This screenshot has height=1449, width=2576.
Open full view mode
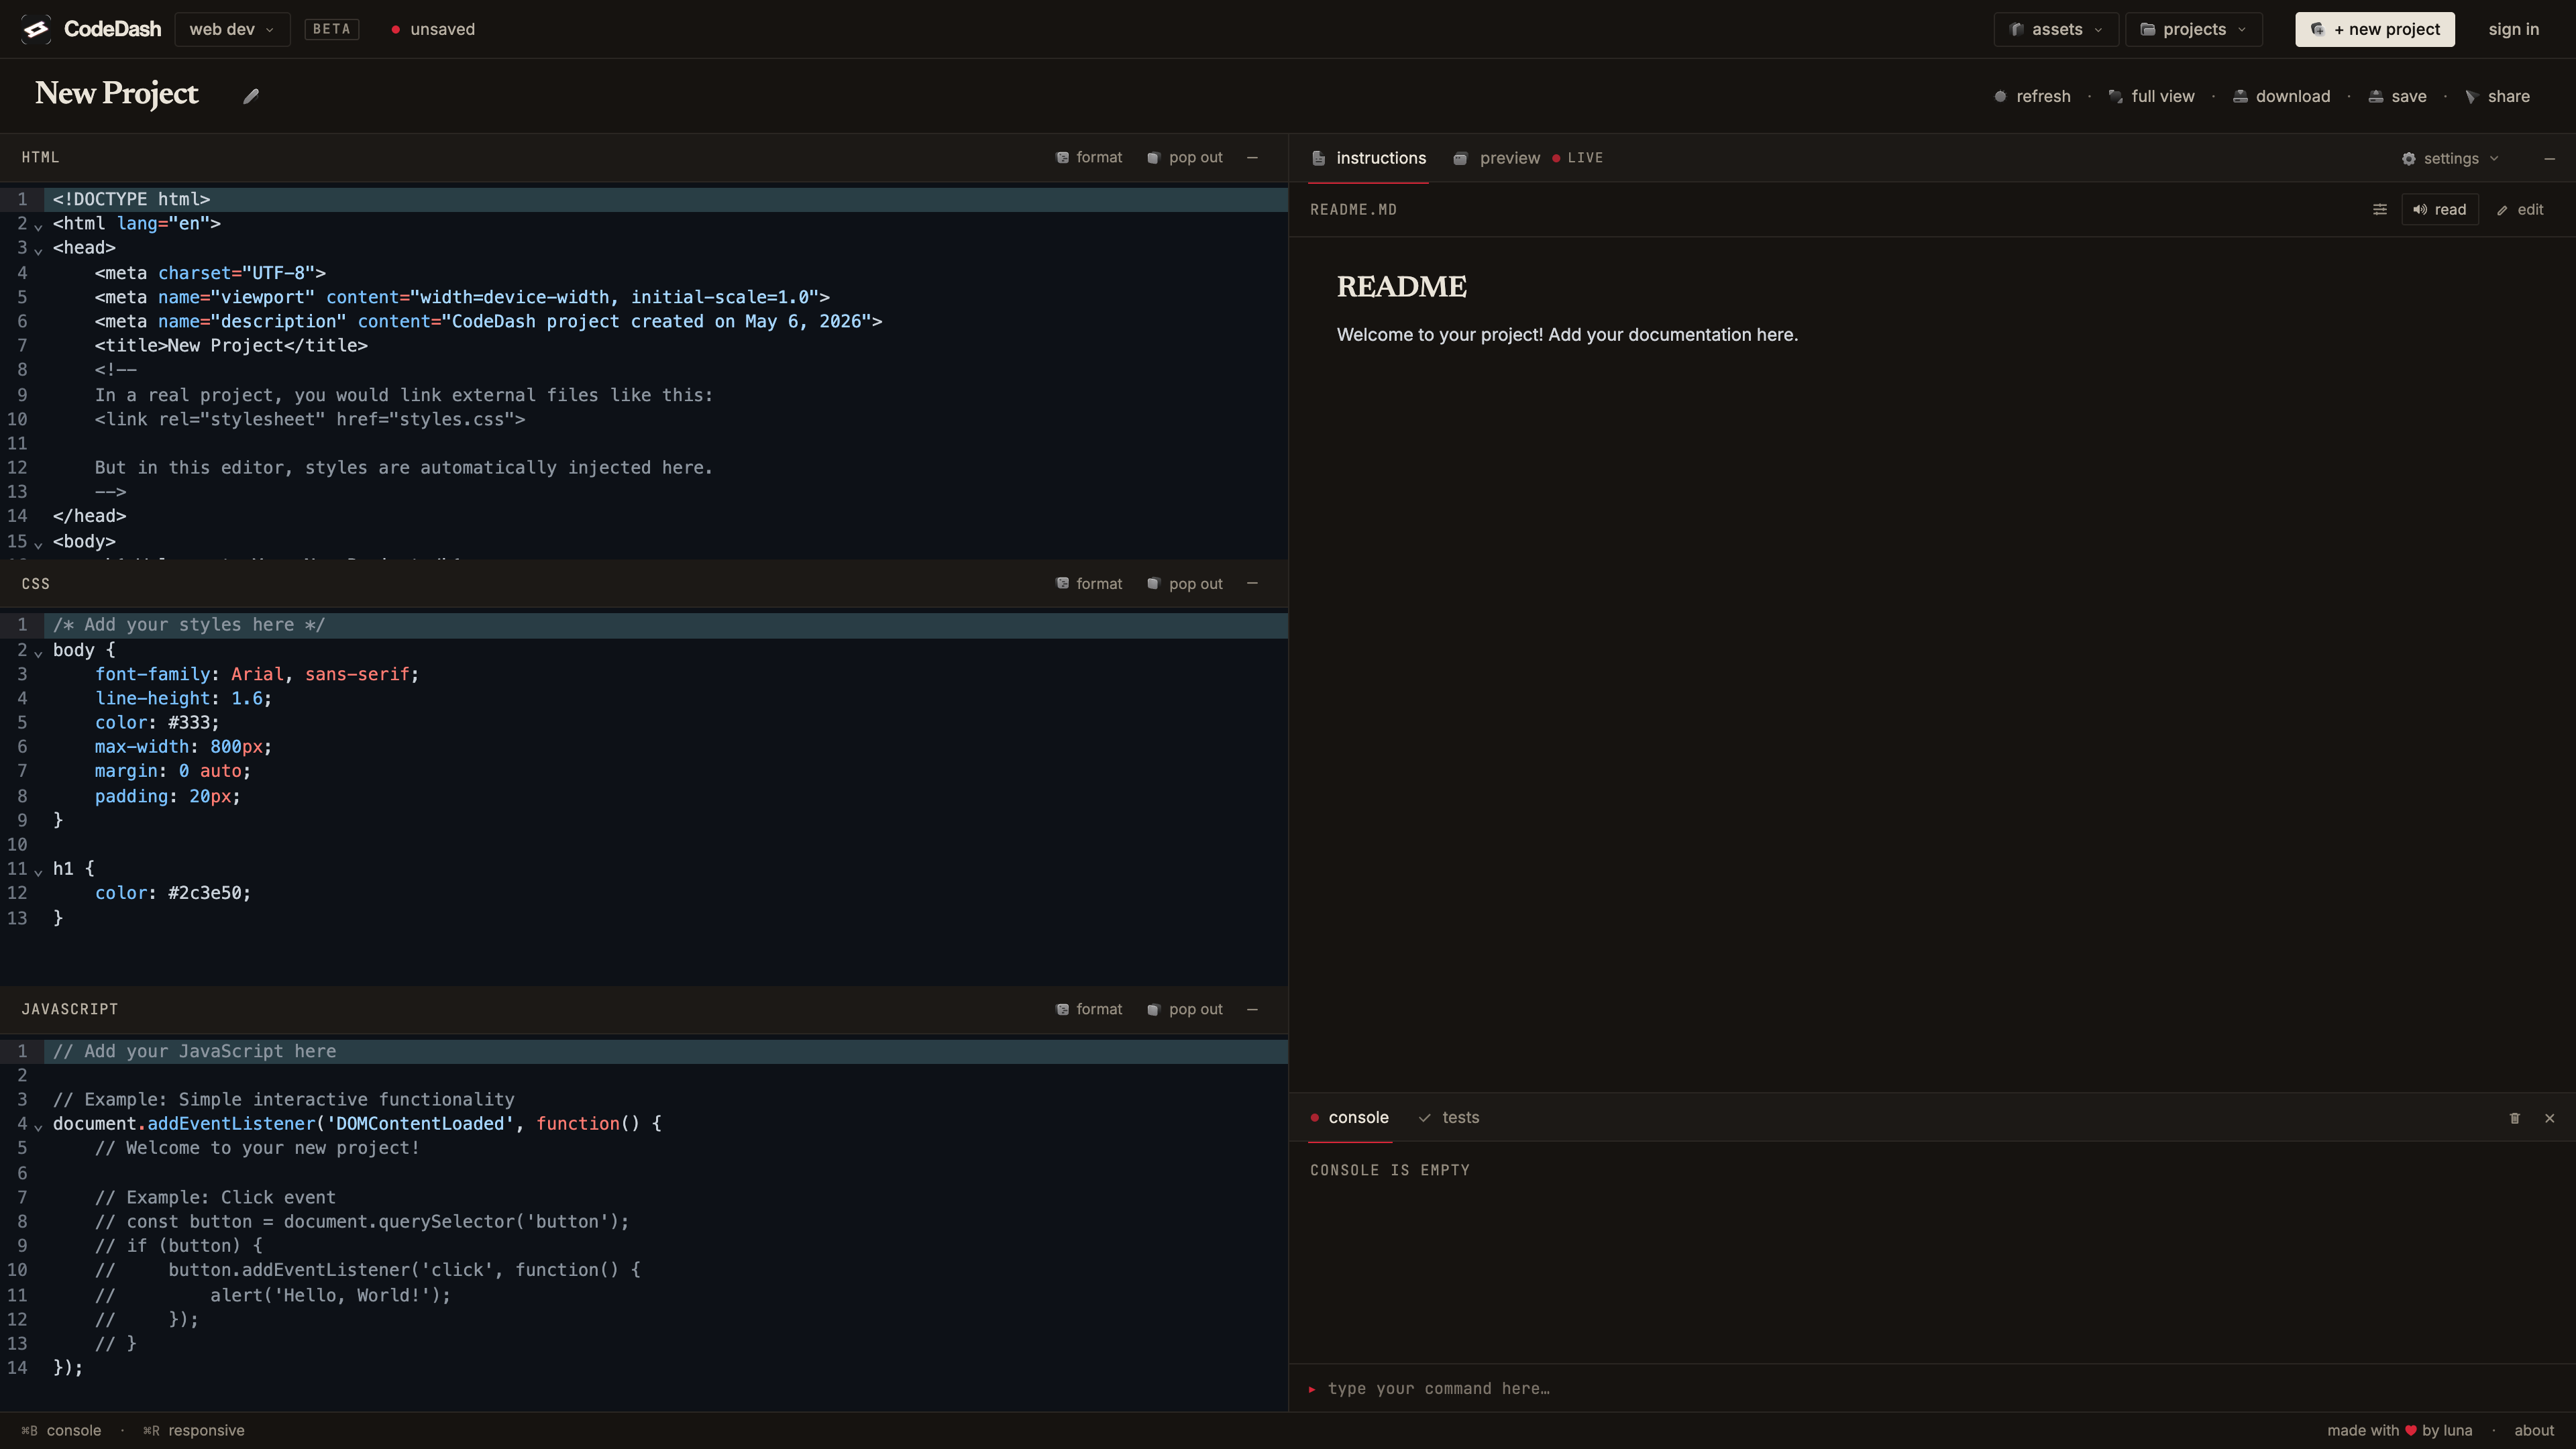pyautogui.click(x=2151, y=96)
